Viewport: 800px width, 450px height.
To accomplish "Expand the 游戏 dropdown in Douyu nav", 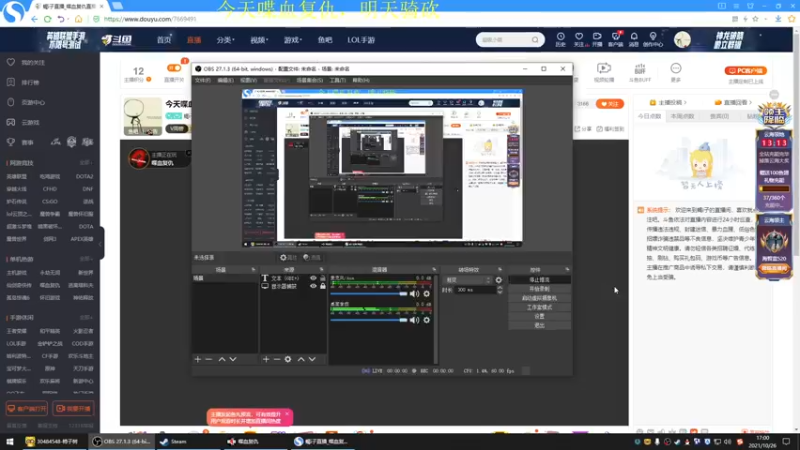I will 292,40.
